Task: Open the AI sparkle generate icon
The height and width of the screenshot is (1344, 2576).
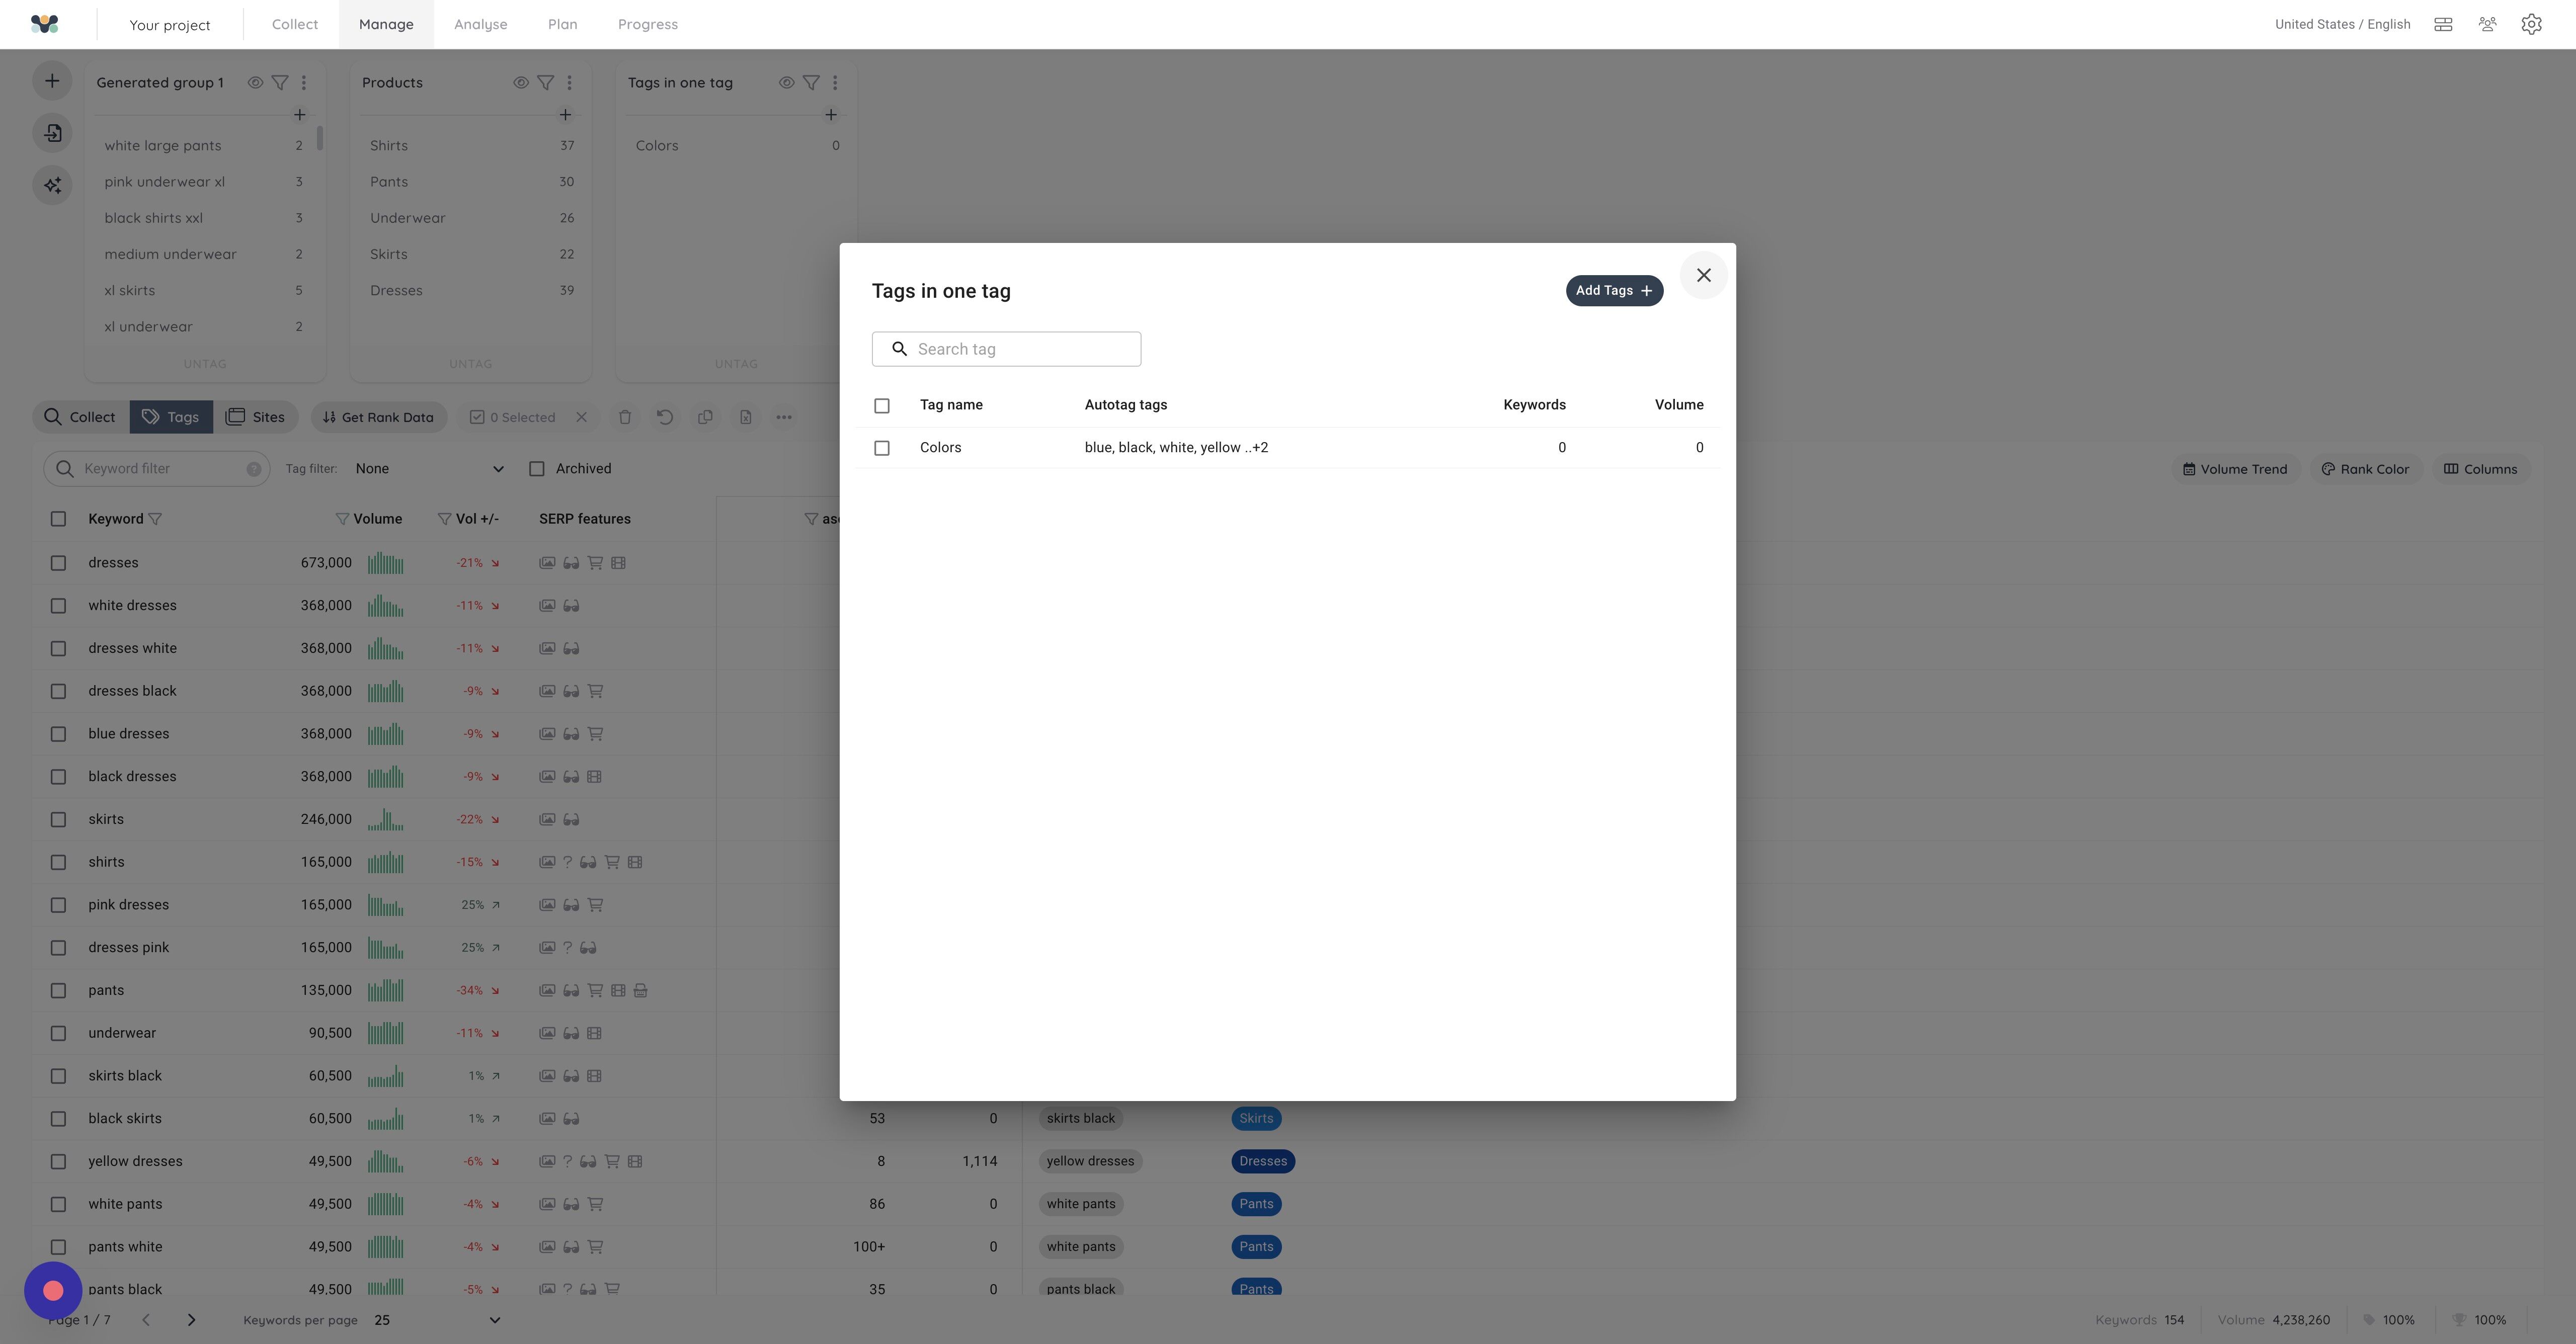Action: coord(52,185)
